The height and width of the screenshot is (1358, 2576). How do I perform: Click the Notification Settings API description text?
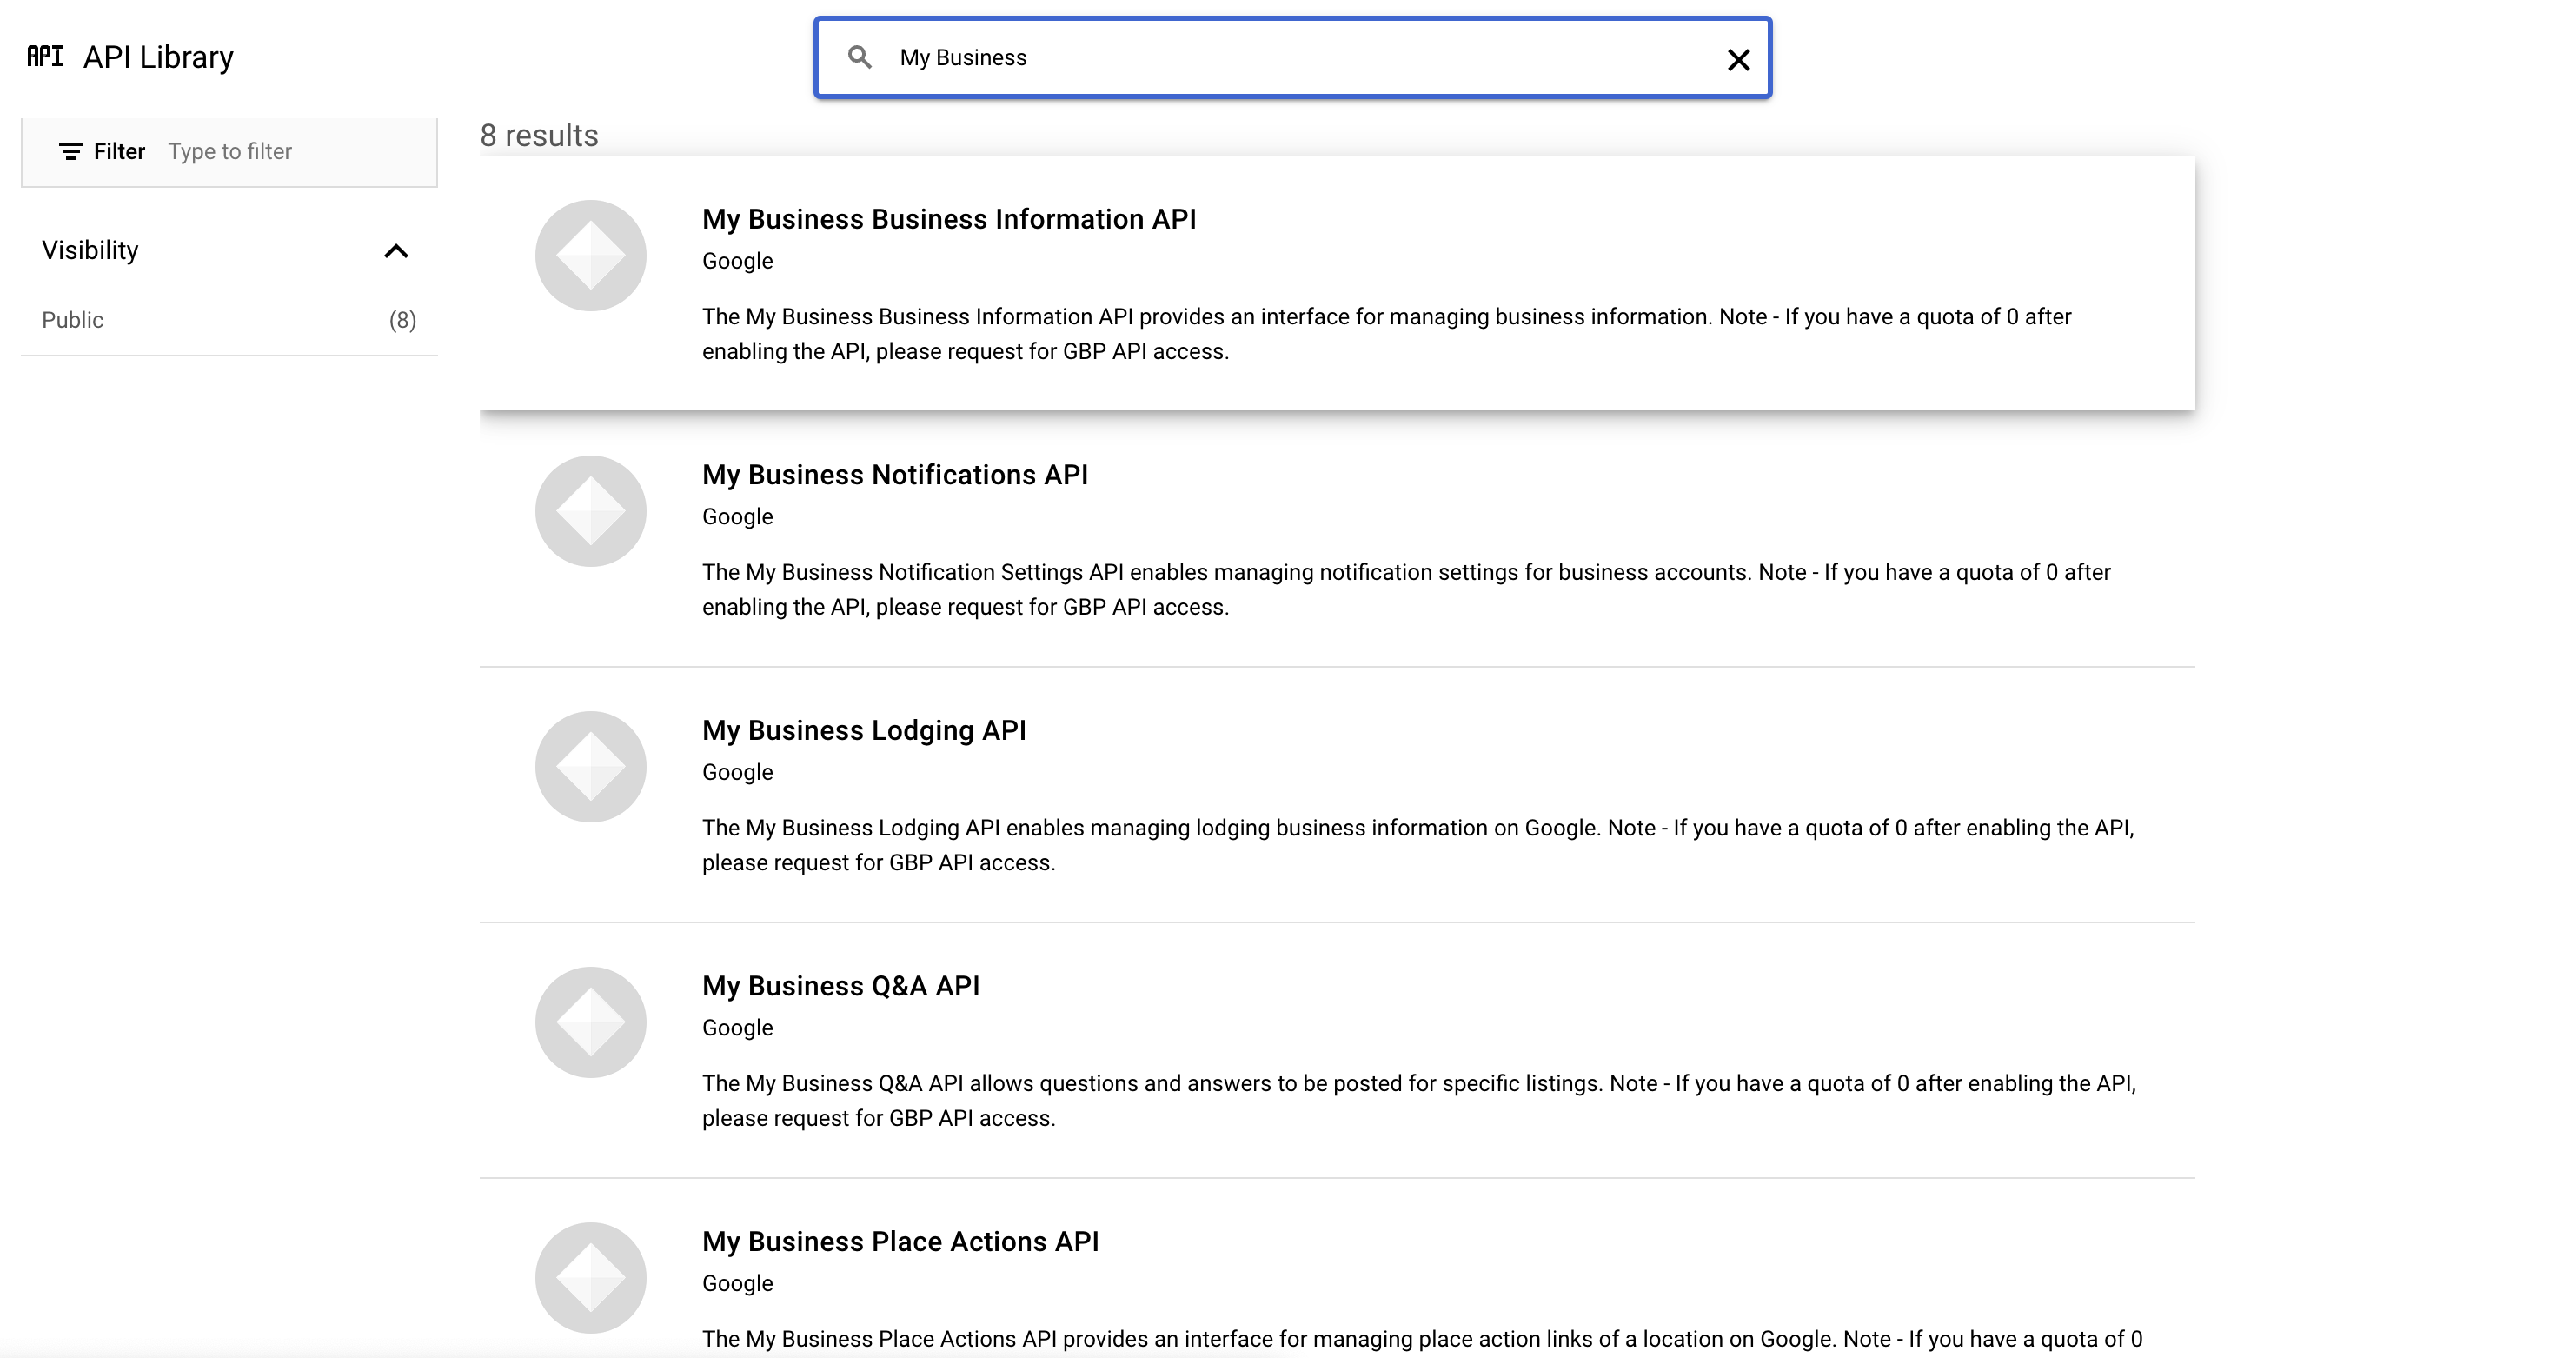point(1406,590)
